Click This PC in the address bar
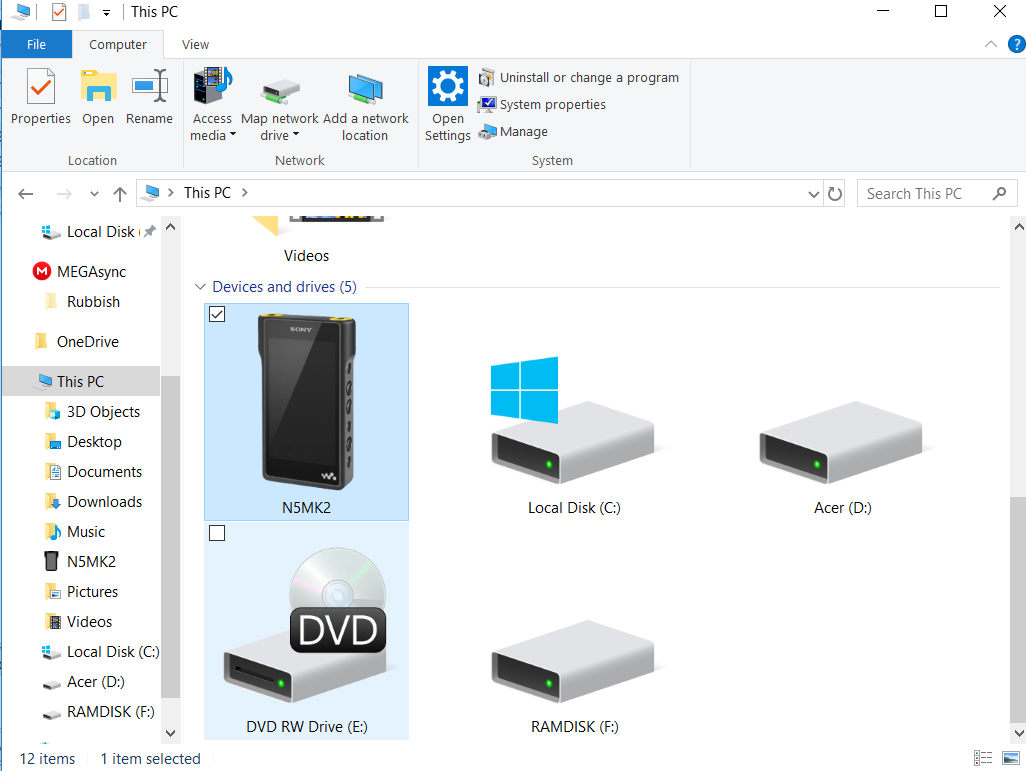1026x771 pixels. [x=207, y=193]
